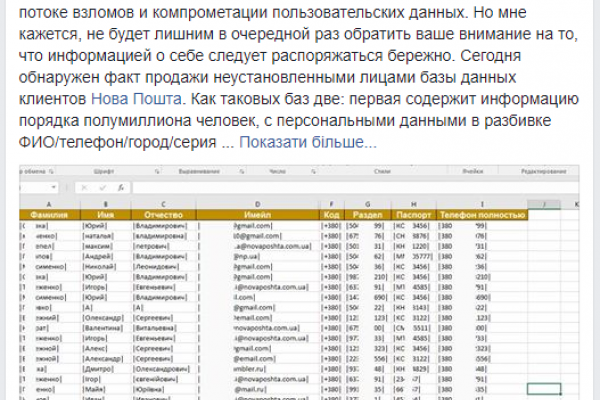The width and height of the screenshot is (600, 400).
Task: Click the Паспорт header cell
Action: pos(414,215)
